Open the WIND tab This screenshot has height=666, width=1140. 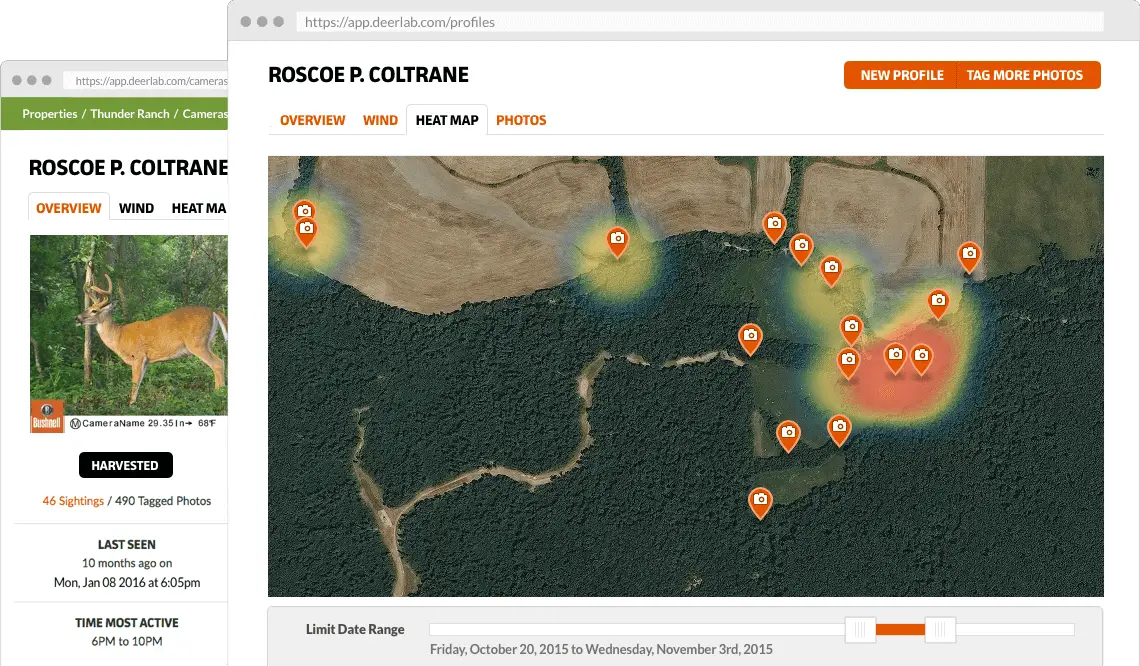coord(380,120)
